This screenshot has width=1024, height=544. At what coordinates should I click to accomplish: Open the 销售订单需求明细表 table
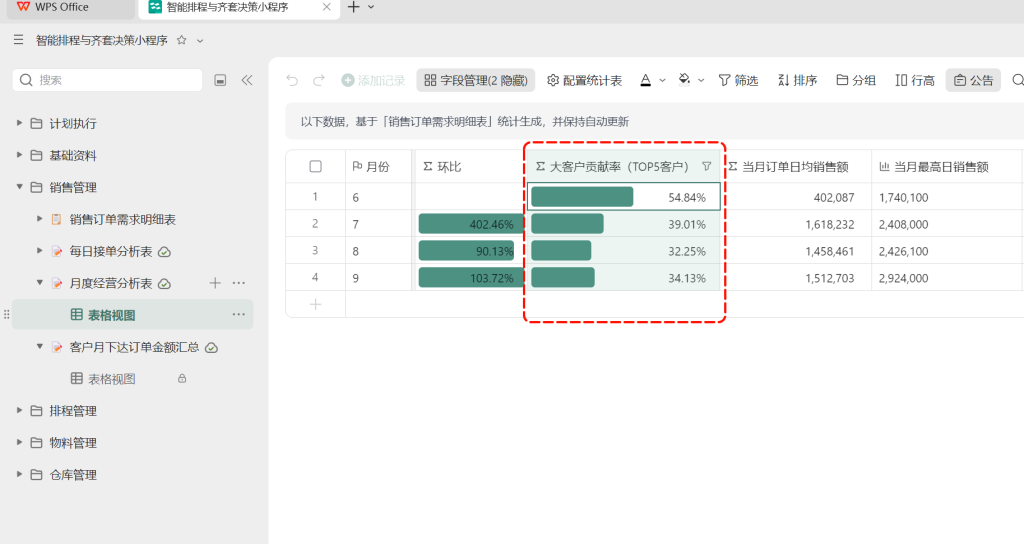[x=122, y=219]
